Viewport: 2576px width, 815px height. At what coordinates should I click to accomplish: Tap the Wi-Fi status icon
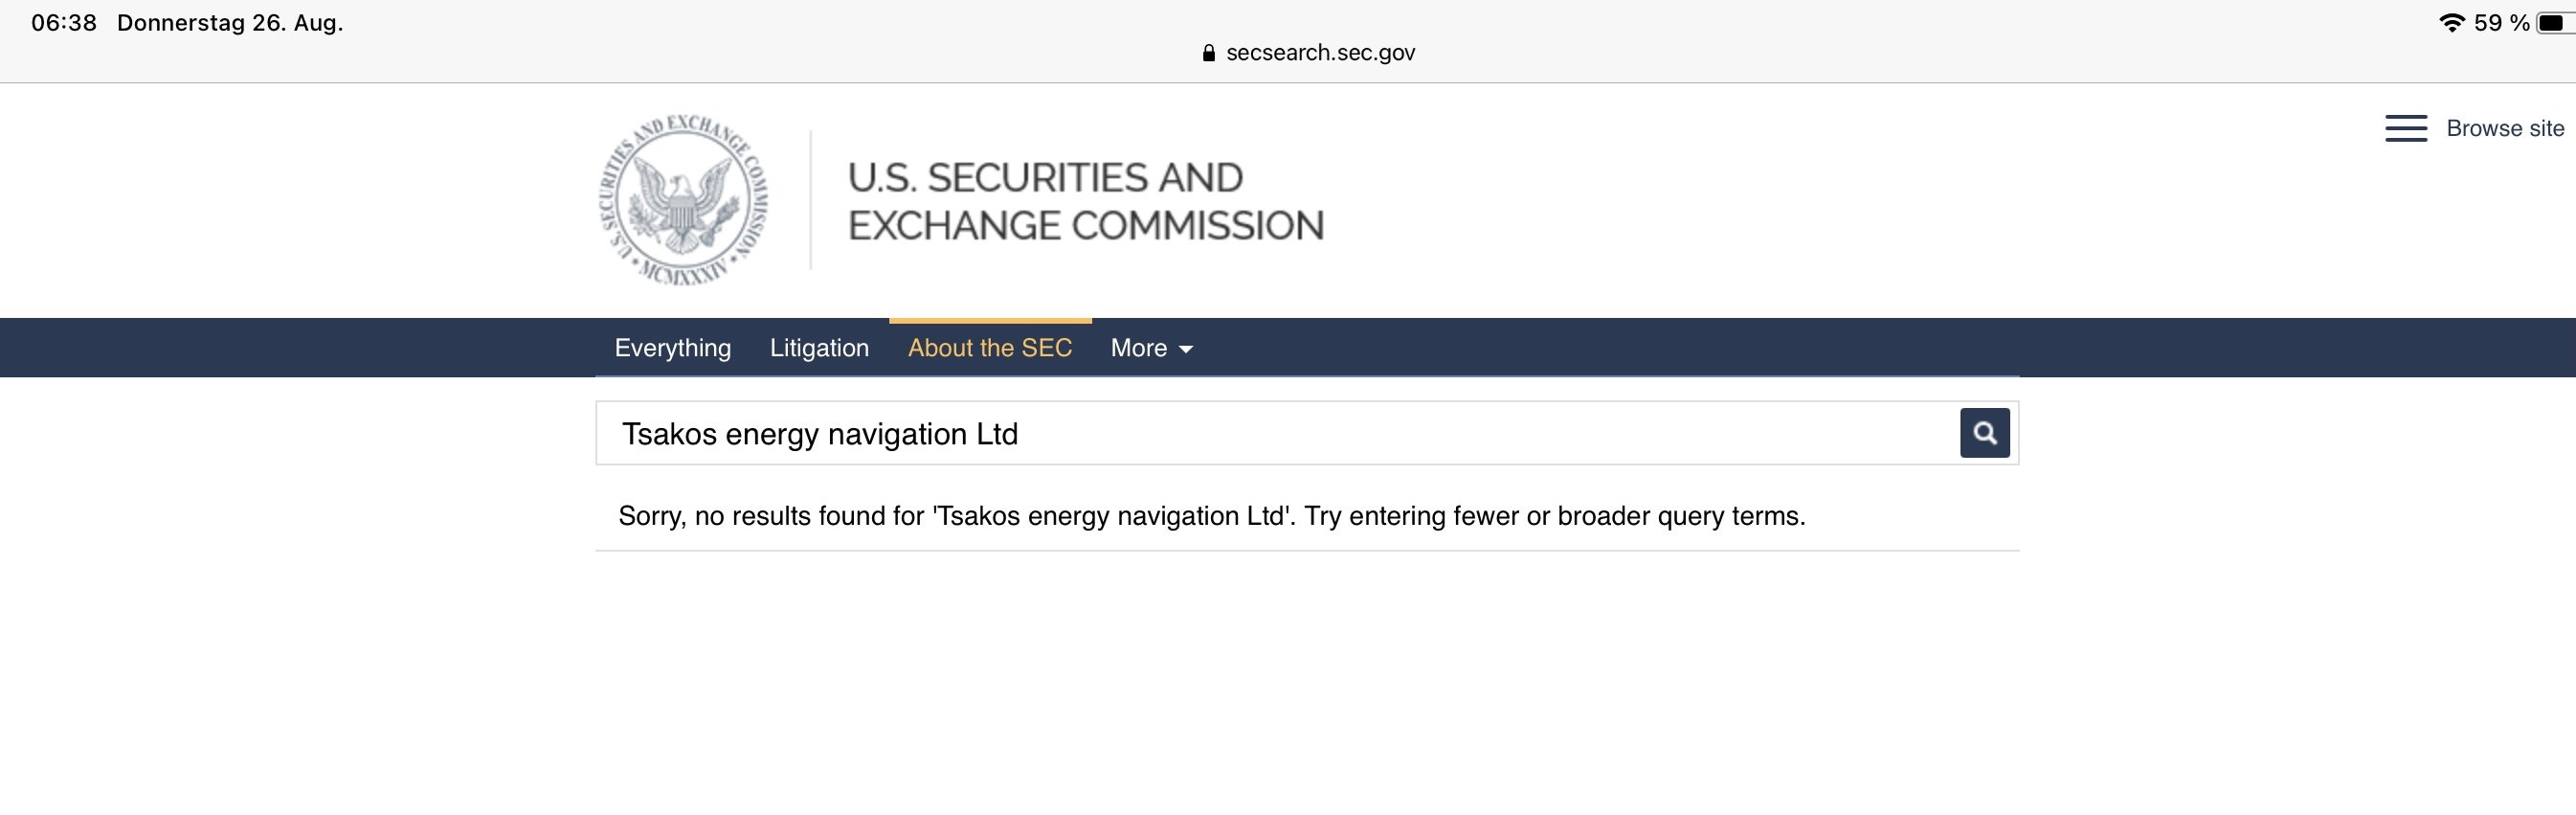pos(2451,23)
